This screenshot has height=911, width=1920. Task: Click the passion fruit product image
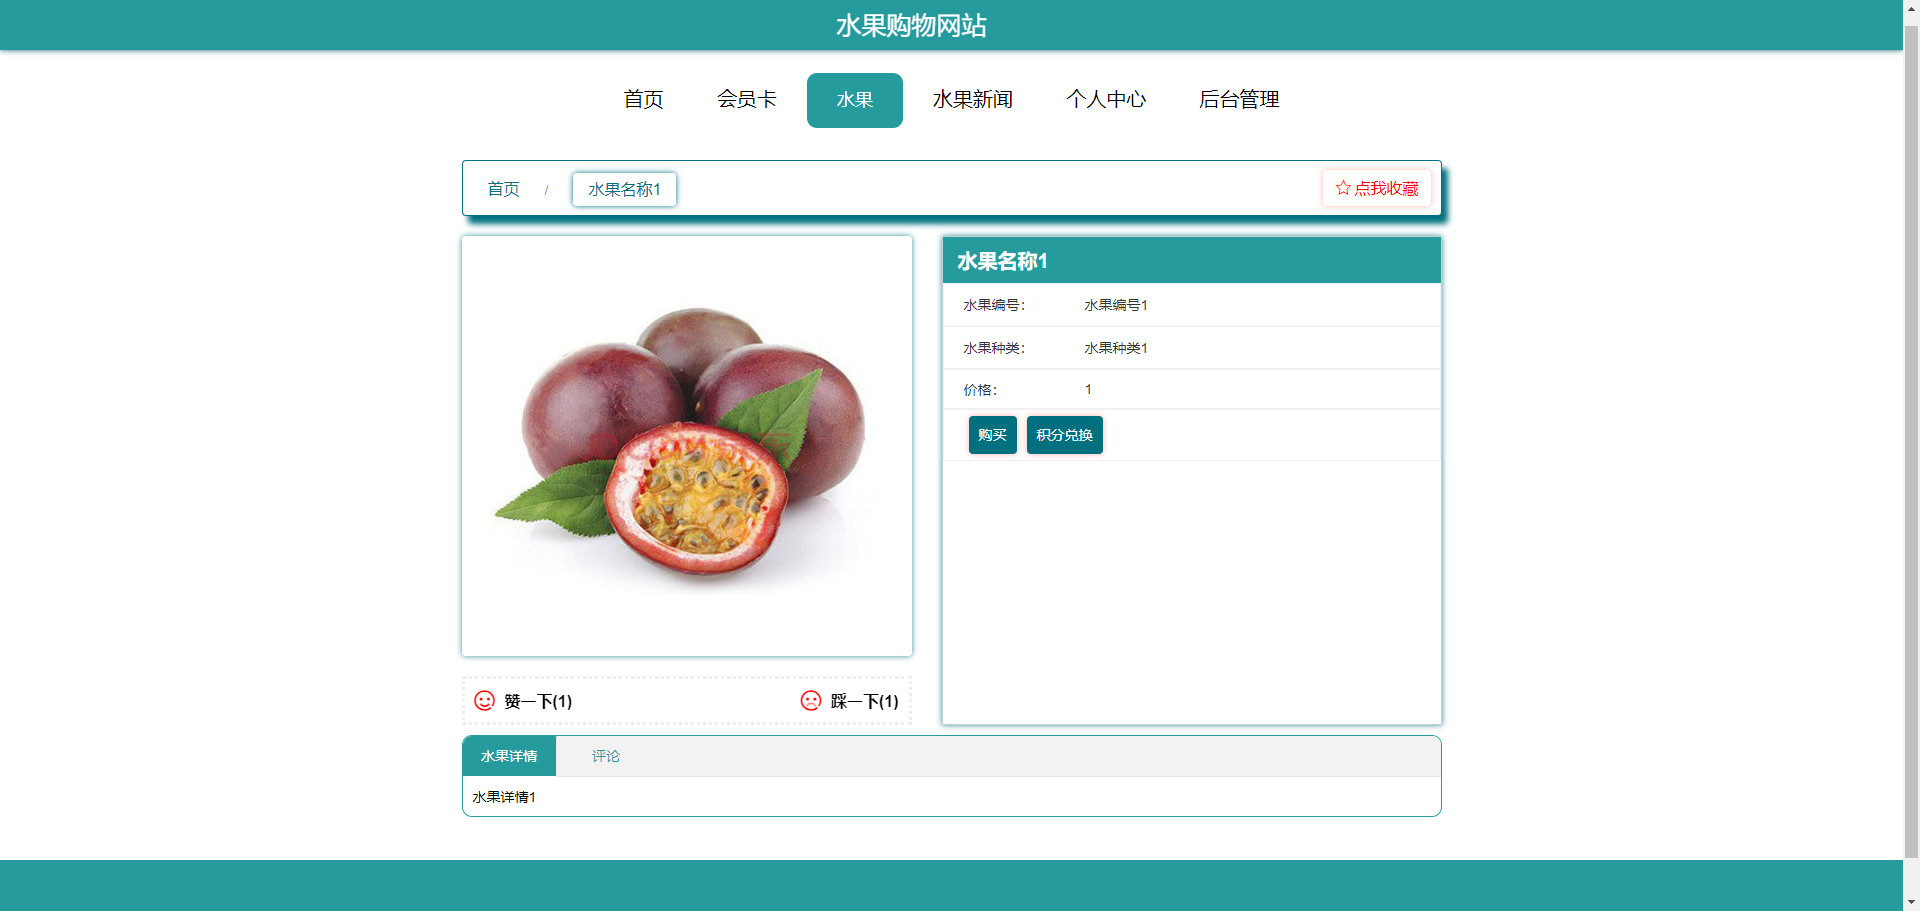[687, 446]
